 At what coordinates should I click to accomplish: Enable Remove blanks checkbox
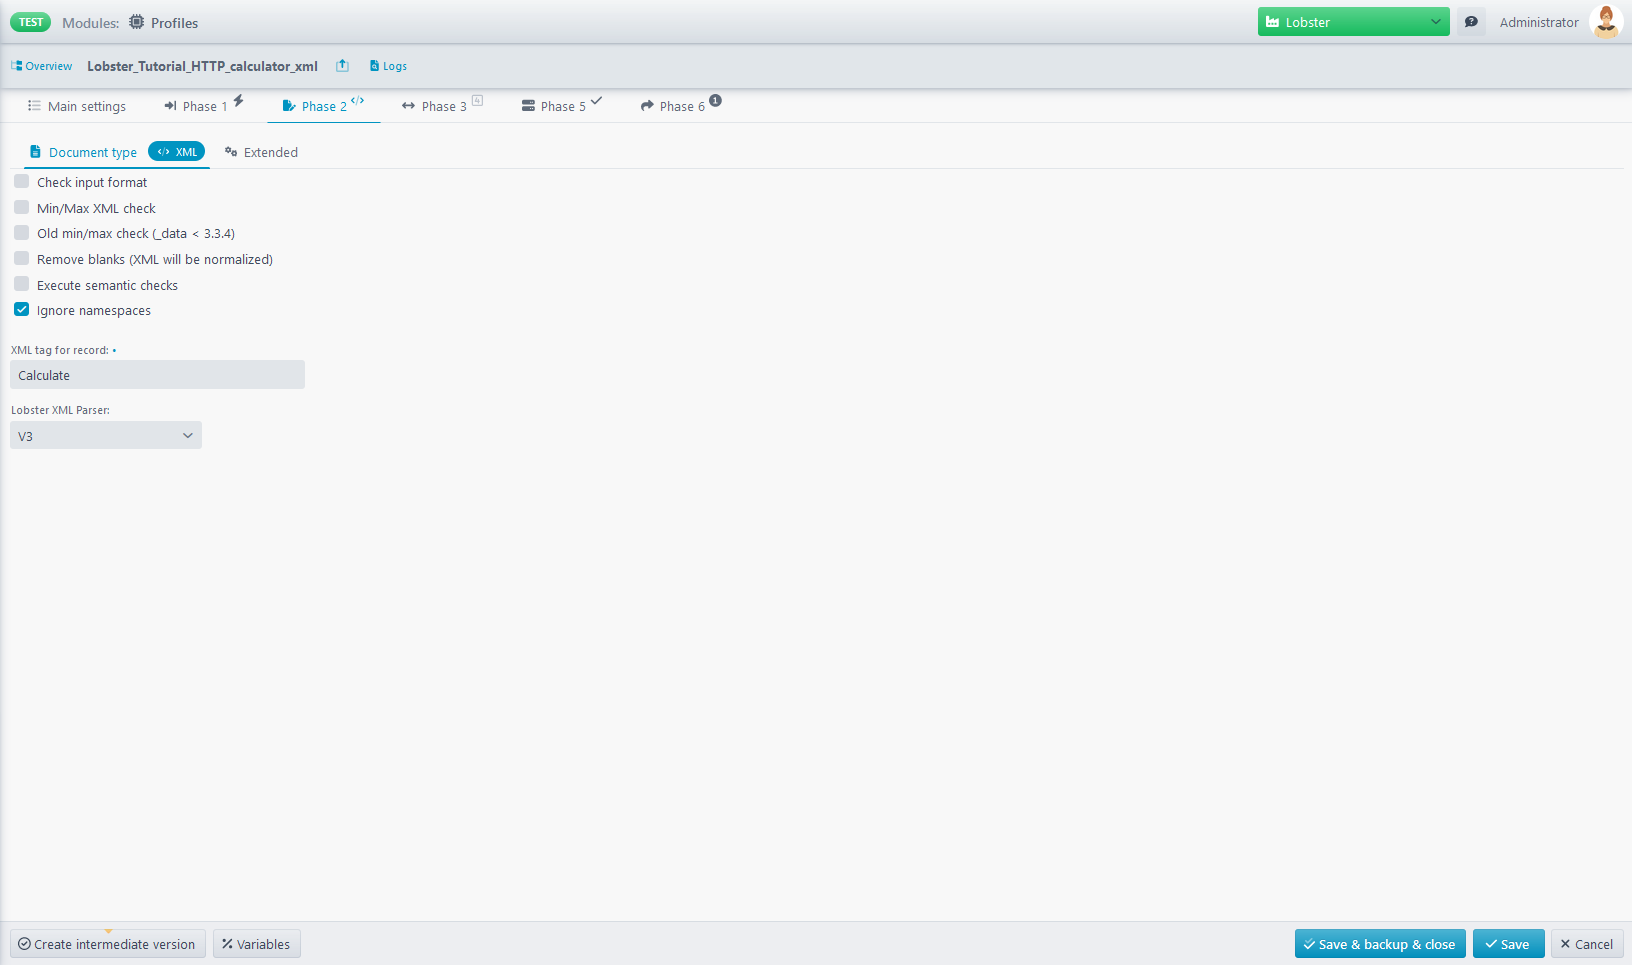click(21, 259)
